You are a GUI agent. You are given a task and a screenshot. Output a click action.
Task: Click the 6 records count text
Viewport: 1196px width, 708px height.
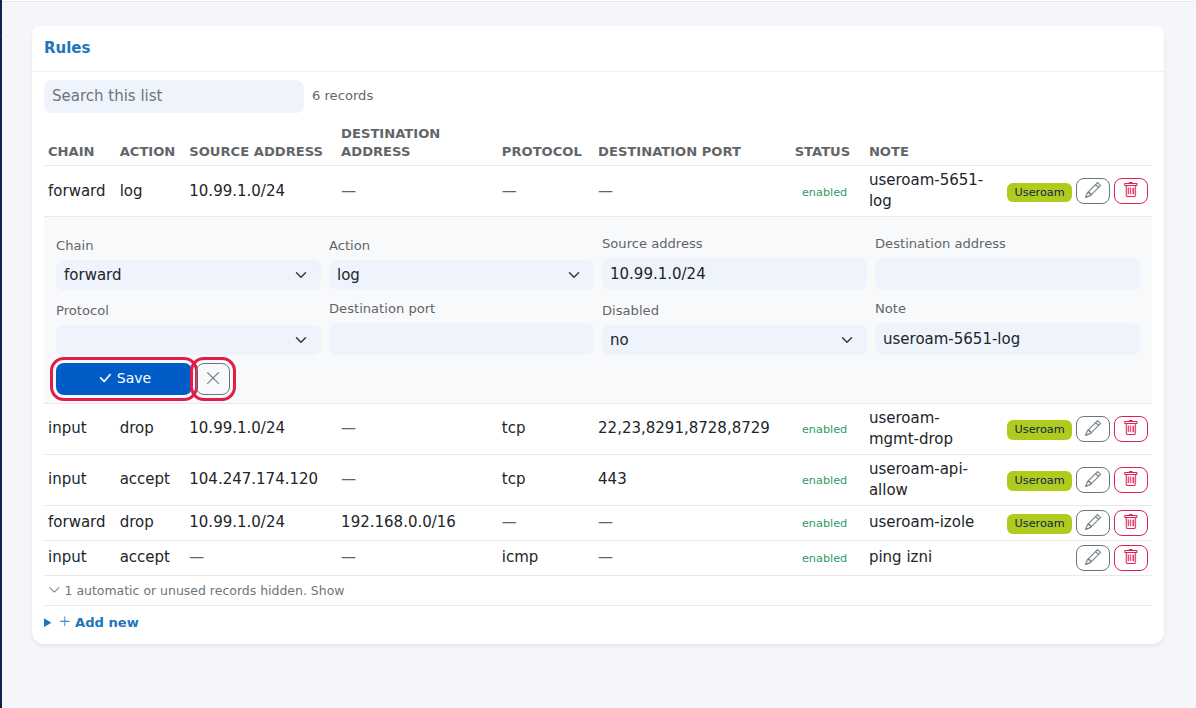(342, 95)
